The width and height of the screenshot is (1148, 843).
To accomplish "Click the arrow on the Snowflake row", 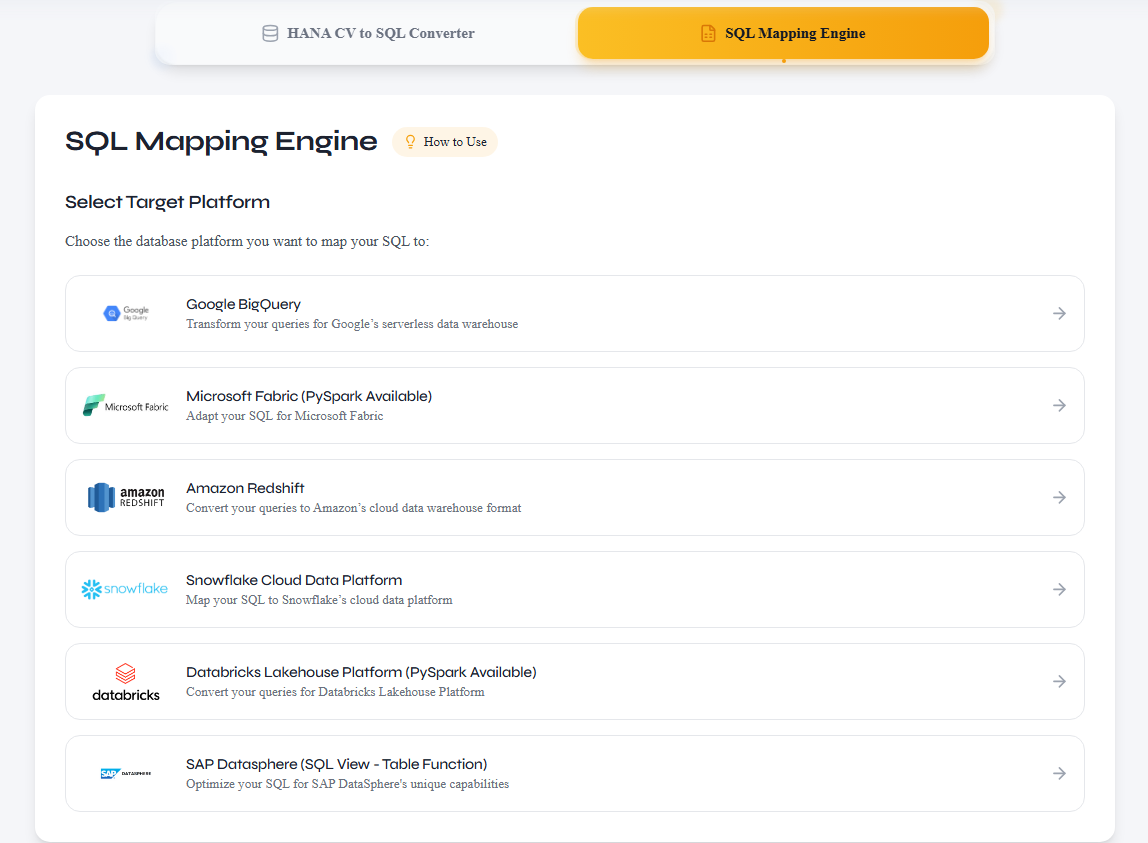I will pos(1059,589).
